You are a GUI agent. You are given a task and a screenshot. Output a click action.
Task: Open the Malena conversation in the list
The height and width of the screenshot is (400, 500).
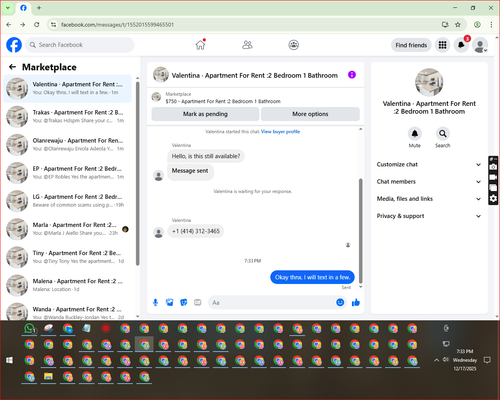coord(68,285)
